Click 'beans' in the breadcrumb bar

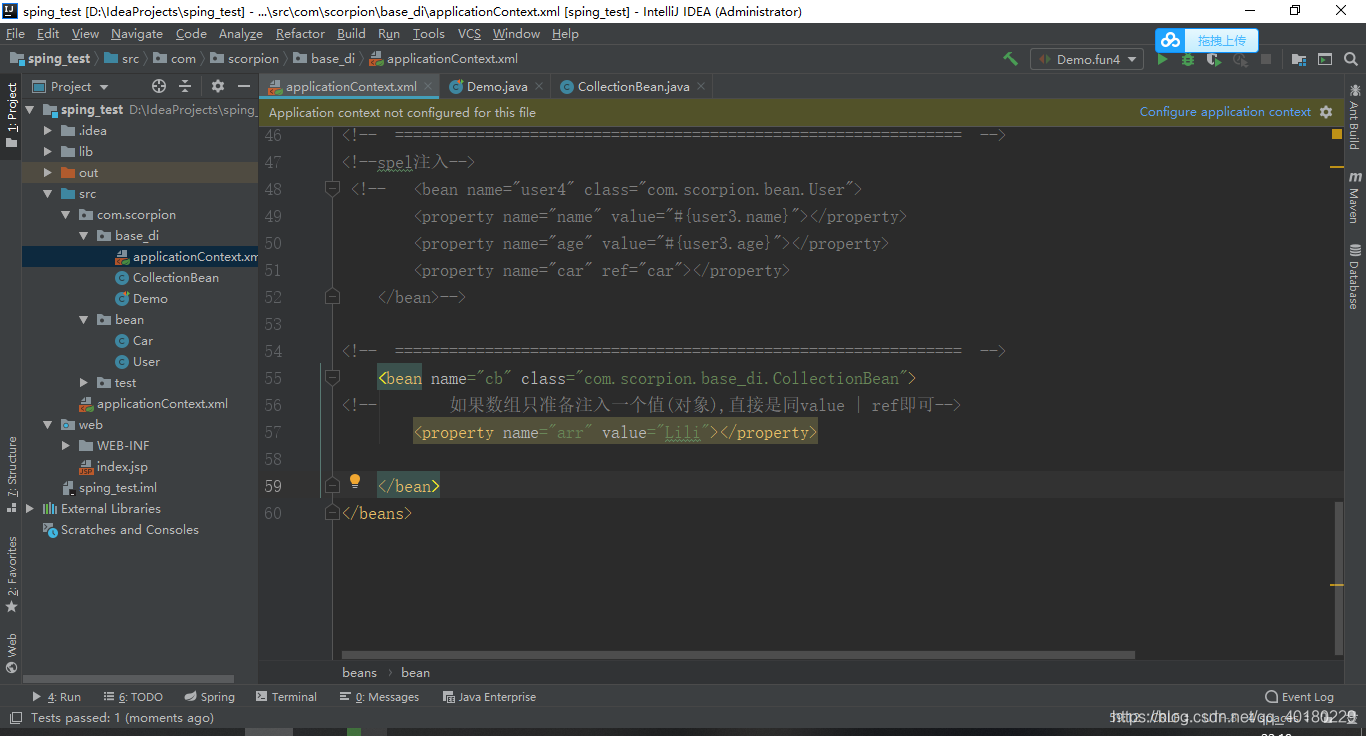pos(360,673)
